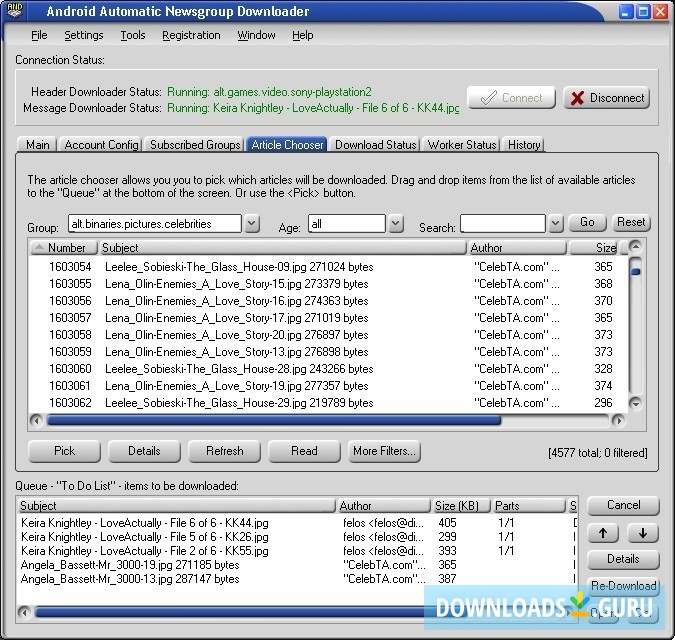675x640 pixels.
Task: Open the Age dropdown arrow
Action: click(x=396, y=224)
